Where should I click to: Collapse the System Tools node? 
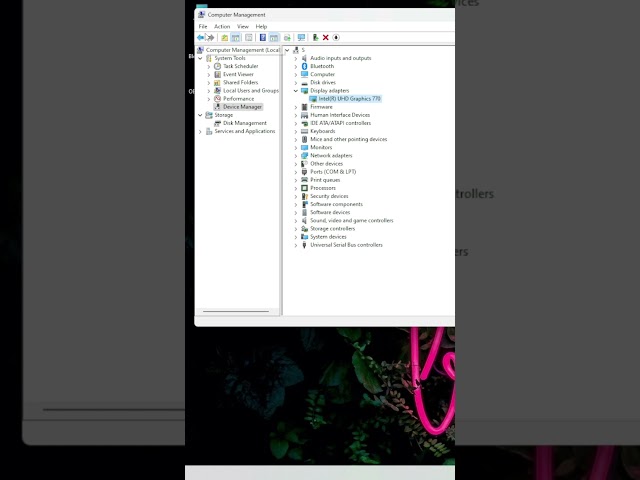[x=200, y=58]
